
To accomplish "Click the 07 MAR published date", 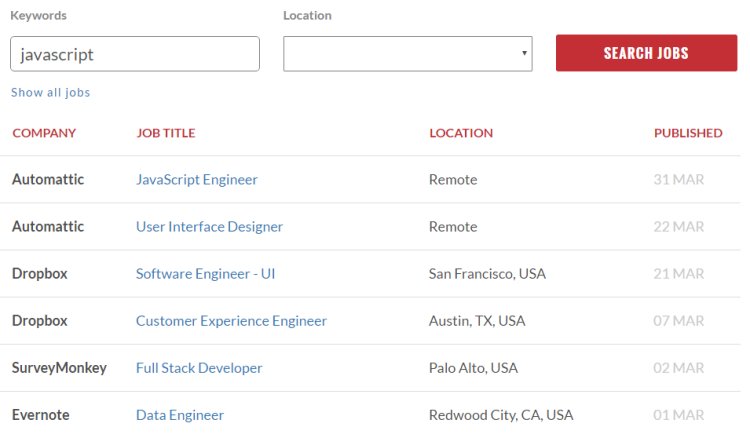I will [x=679, y=320].
